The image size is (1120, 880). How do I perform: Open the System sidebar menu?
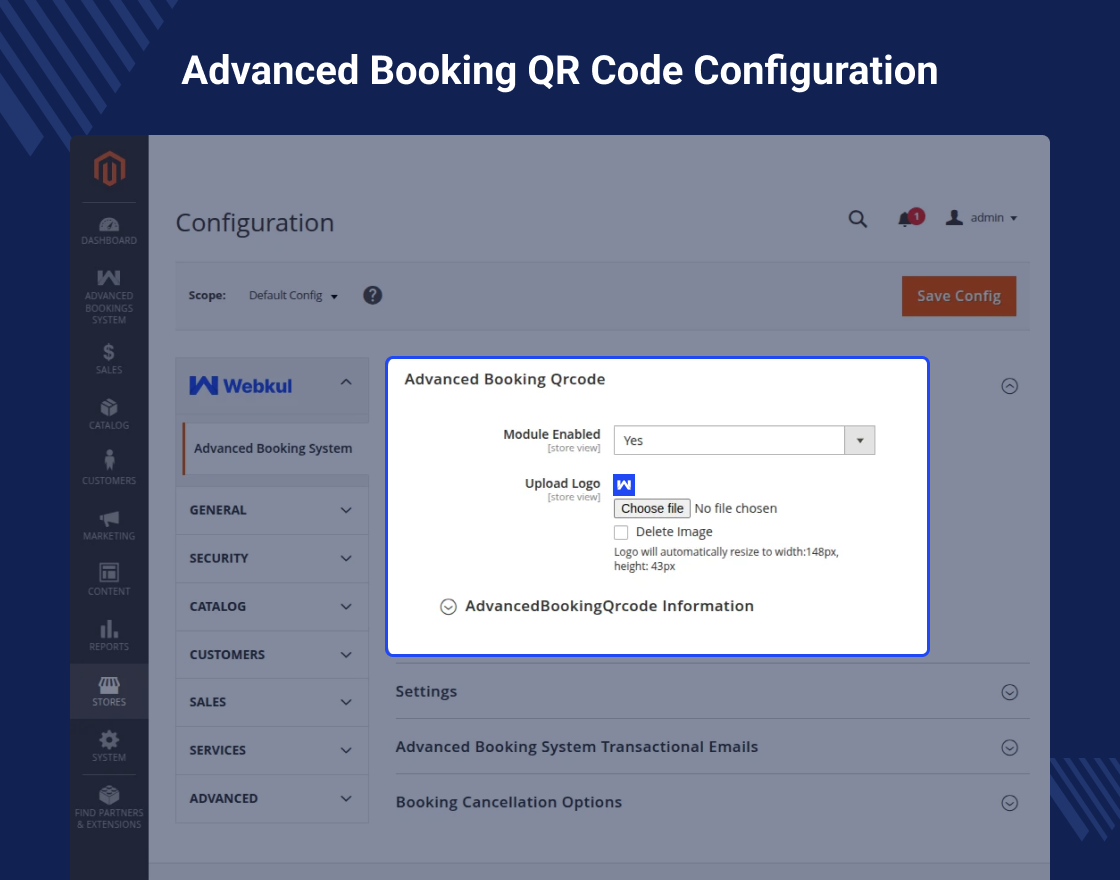coord(109,746)
